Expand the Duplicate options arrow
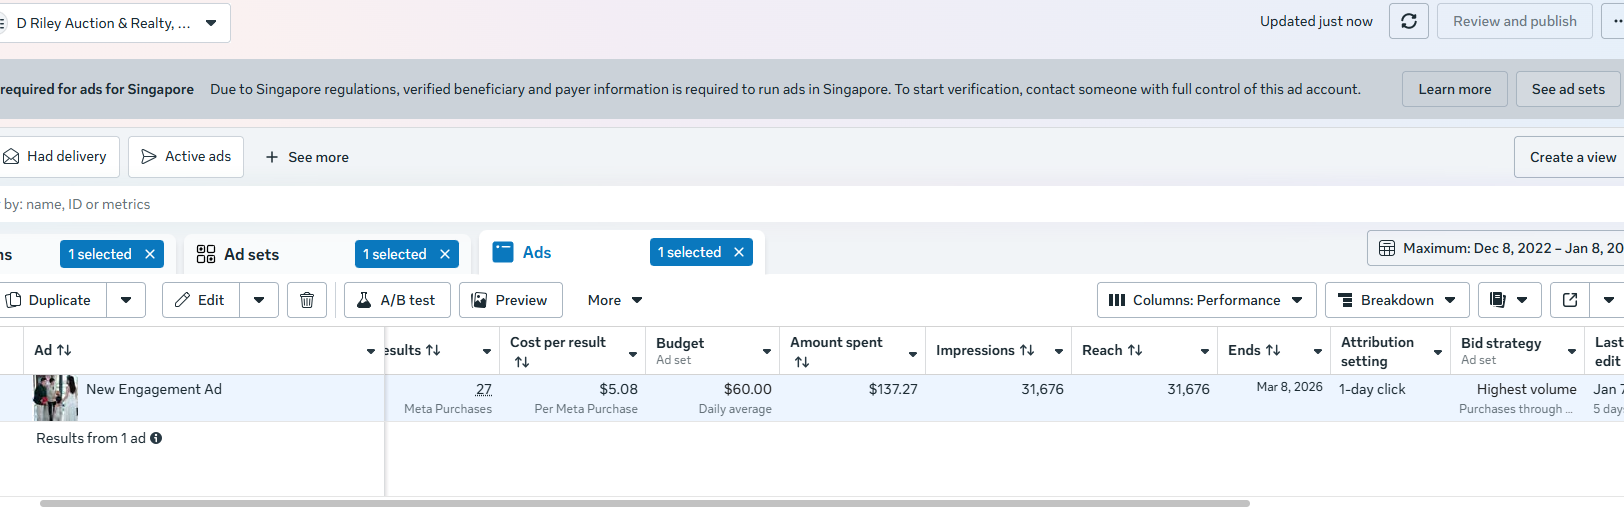 click(126, 300)
